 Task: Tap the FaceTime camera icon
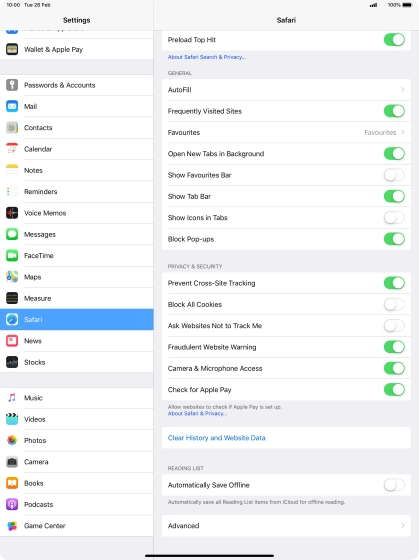(x=12, y=255)
